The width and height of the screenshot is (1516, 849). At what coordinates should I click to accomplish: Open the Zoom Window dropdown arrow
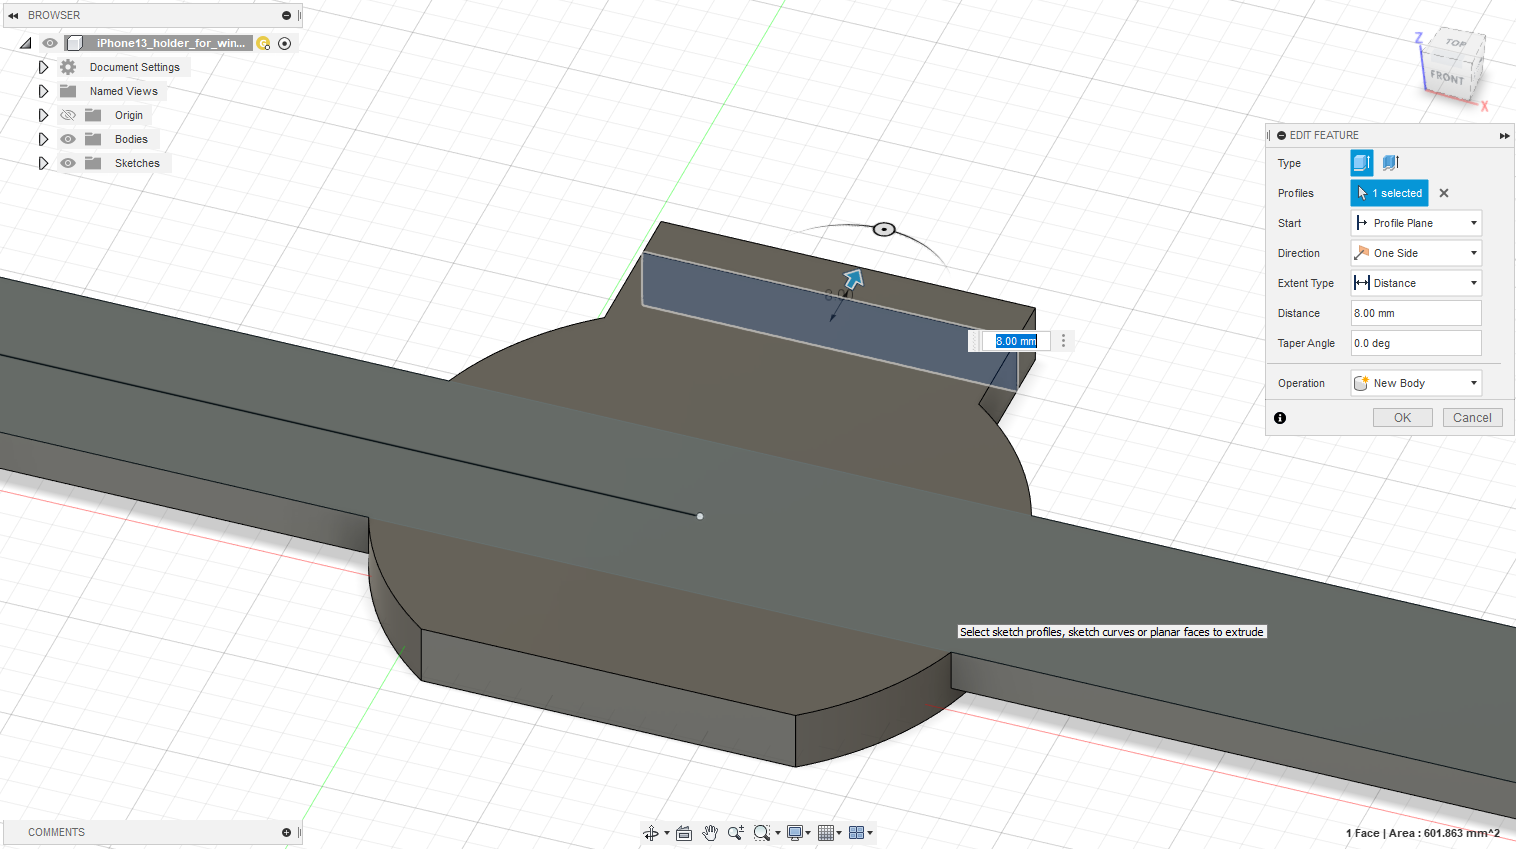point(778,833)
